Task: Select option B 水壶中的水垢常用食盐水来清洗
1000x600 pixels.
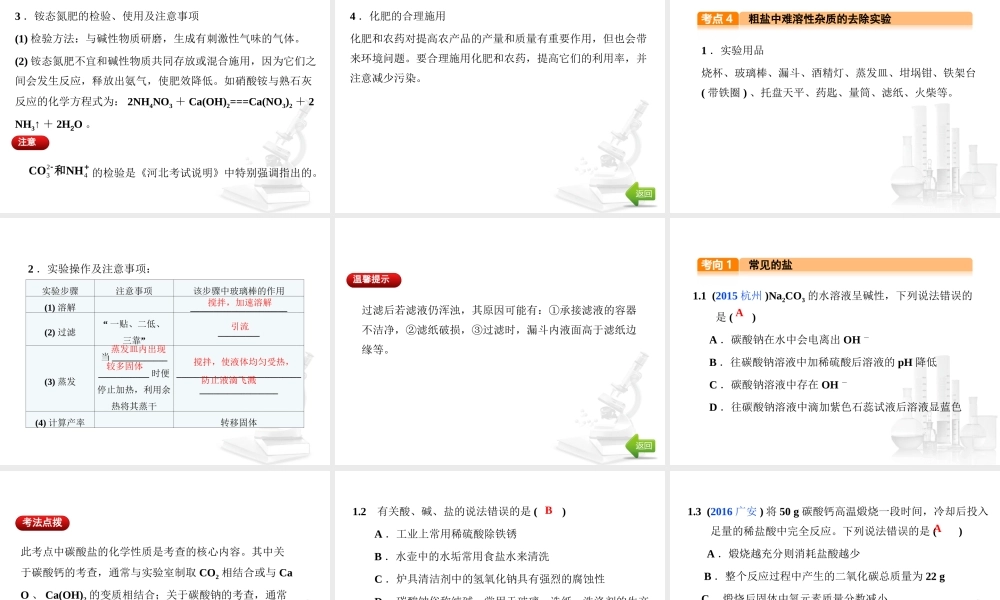Action: pyautogui.click(x=462, y=556)
